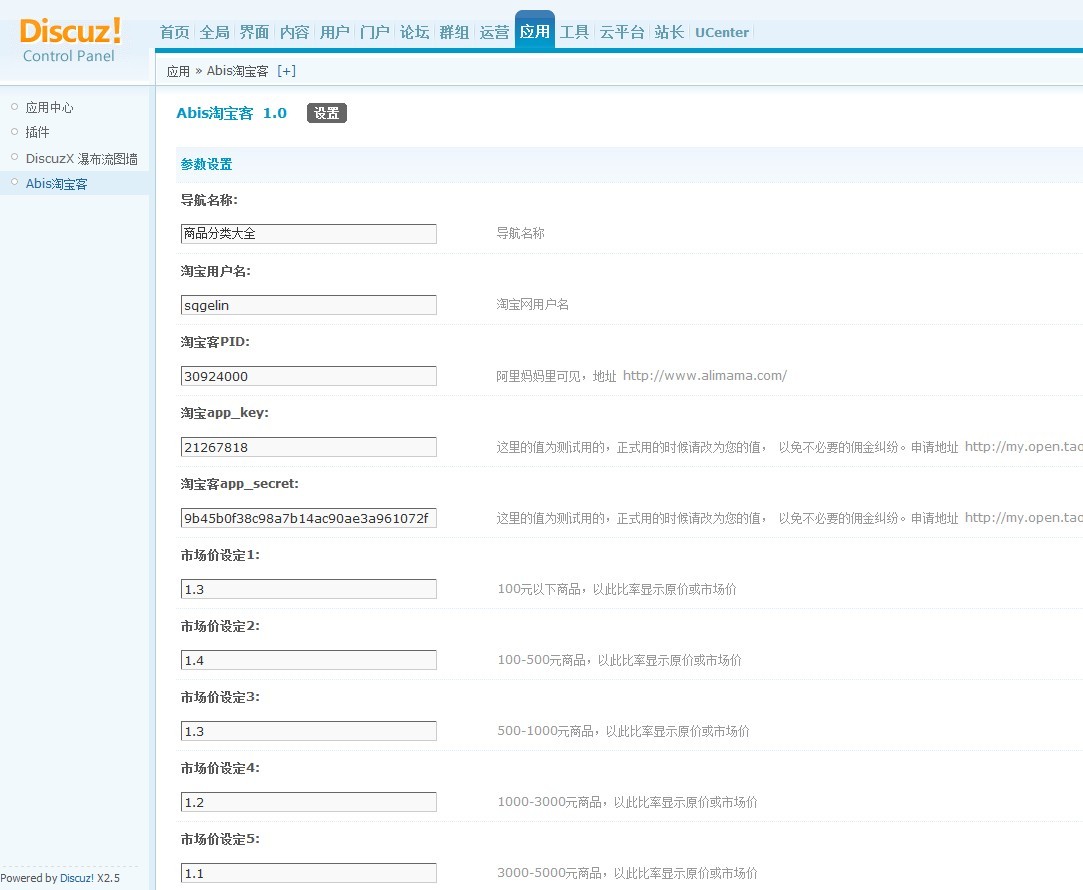
Task: Go to the 首页 tab
Action: 174,32
